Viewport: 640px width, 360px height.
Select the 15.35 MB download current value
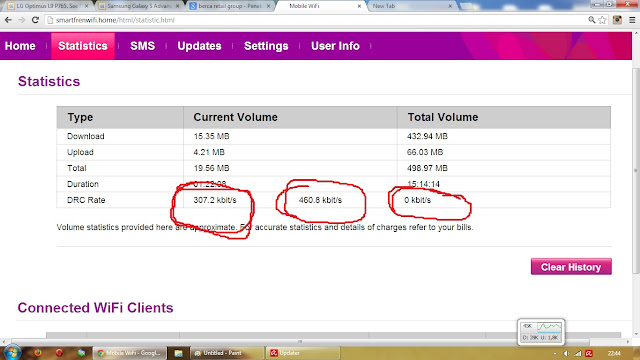click(211, 136)
